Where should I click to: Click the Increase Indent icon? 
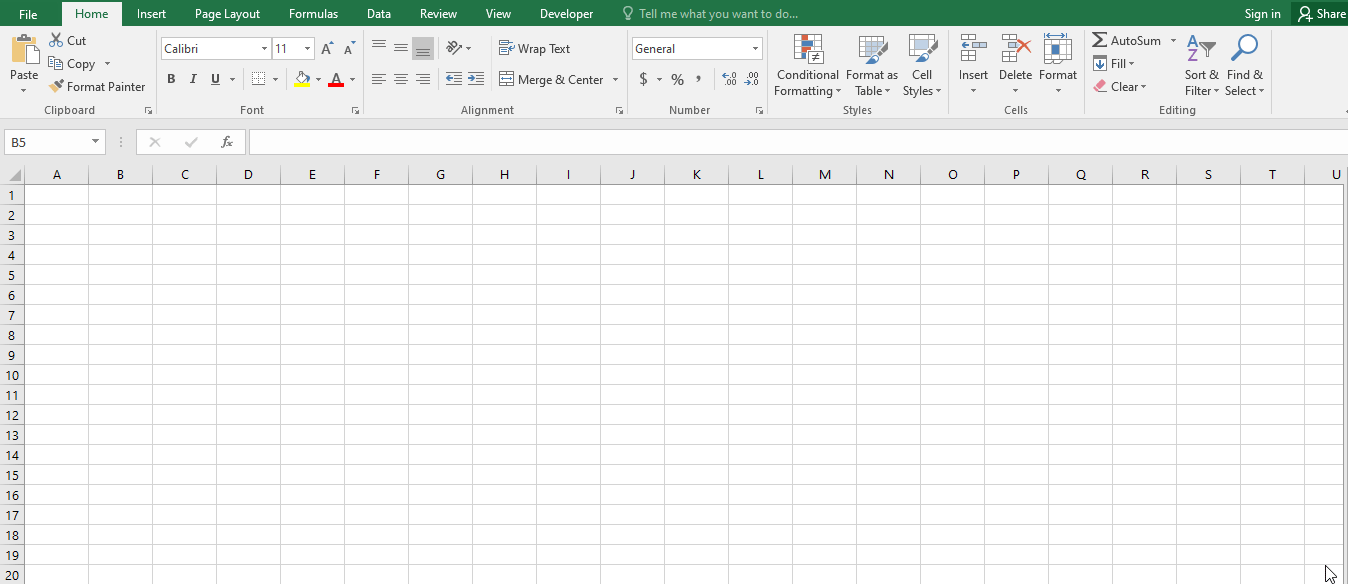point(476,79)
